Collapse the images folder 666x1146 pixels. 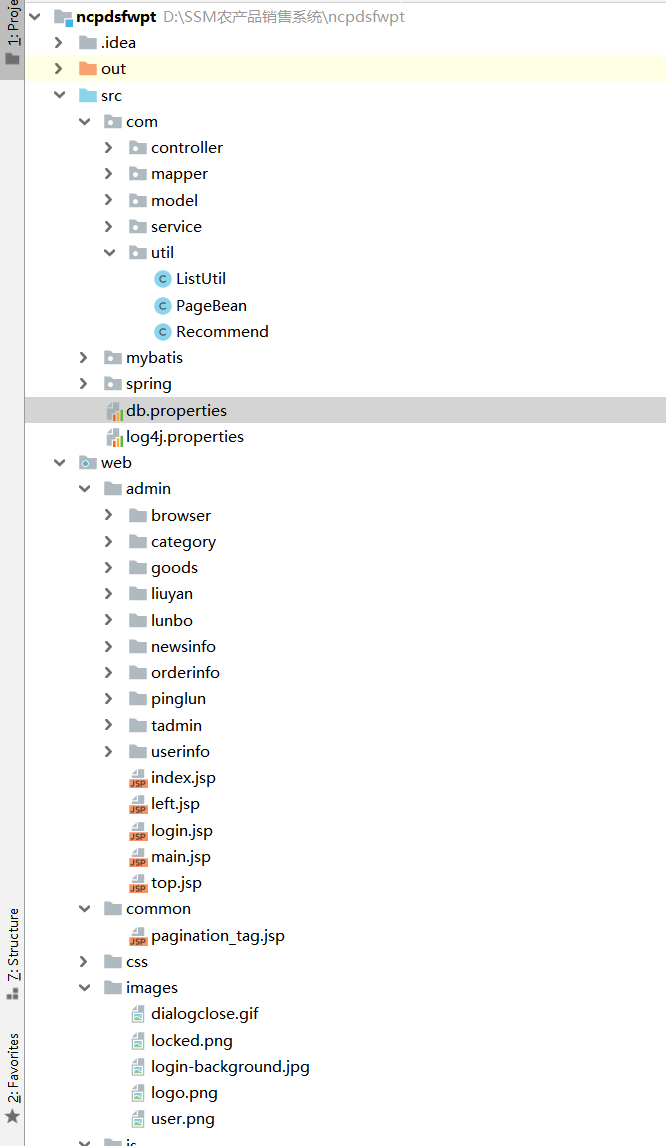point(84,988)
